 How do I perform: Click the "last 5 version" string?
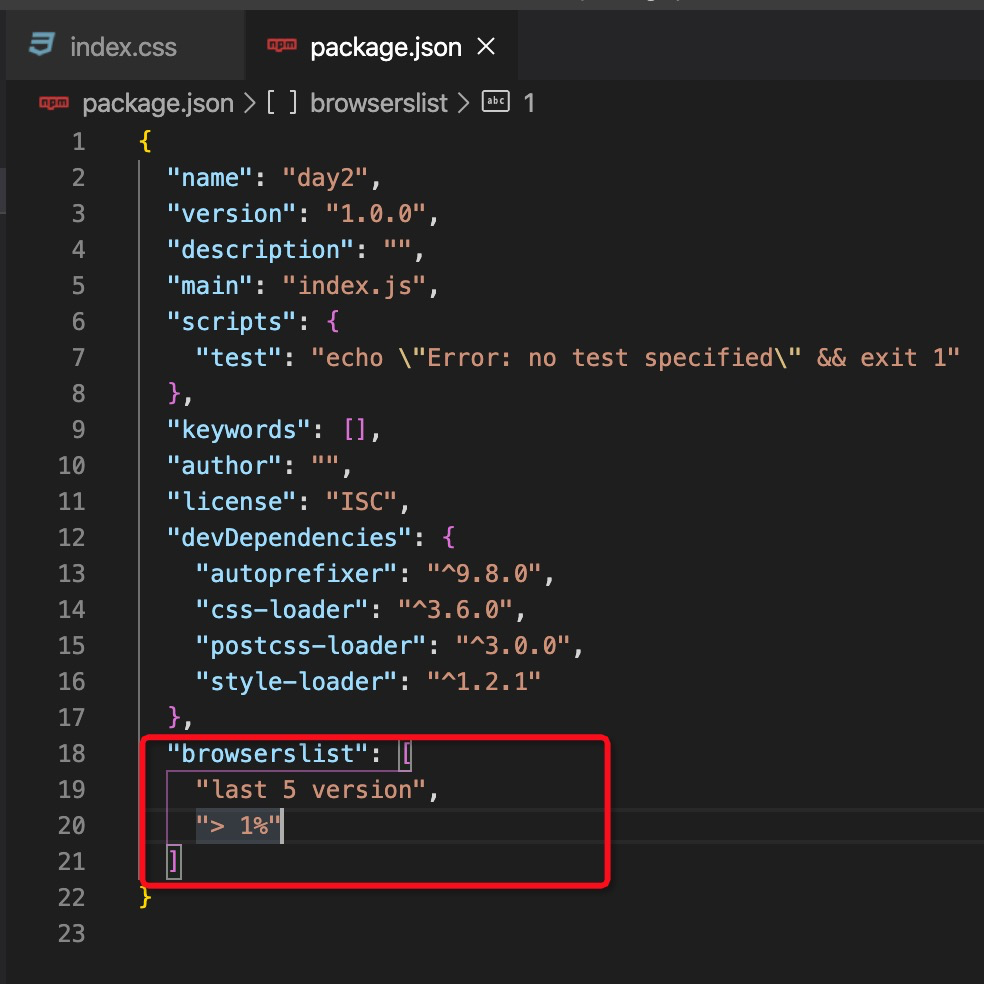[311, 789]
